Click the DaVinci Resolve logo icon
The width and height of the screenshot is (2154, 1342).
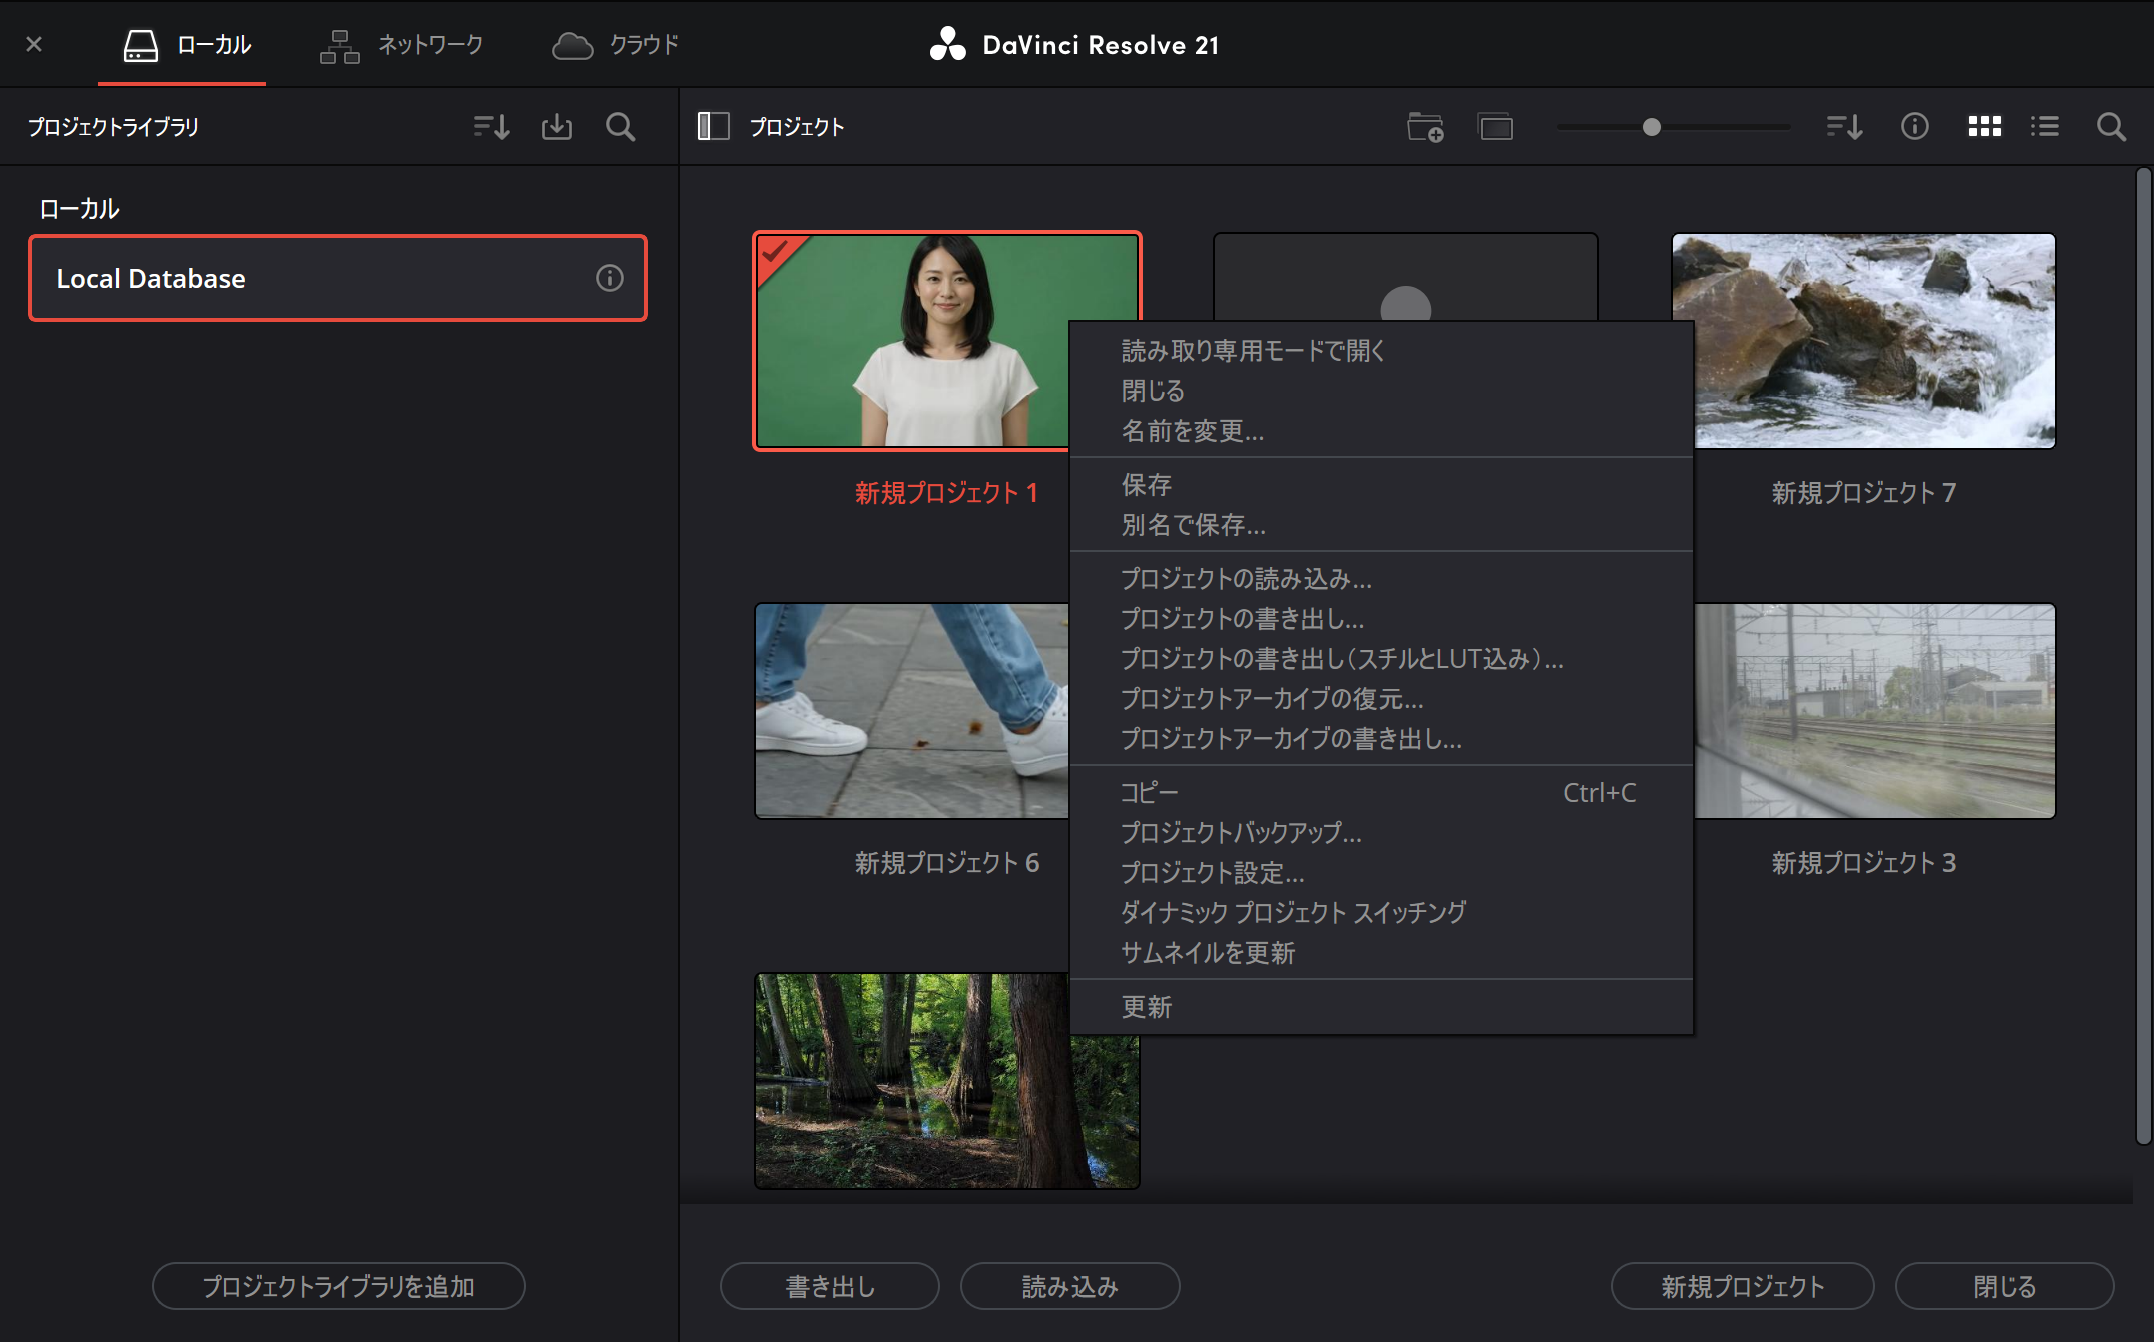tap(947, 45)
